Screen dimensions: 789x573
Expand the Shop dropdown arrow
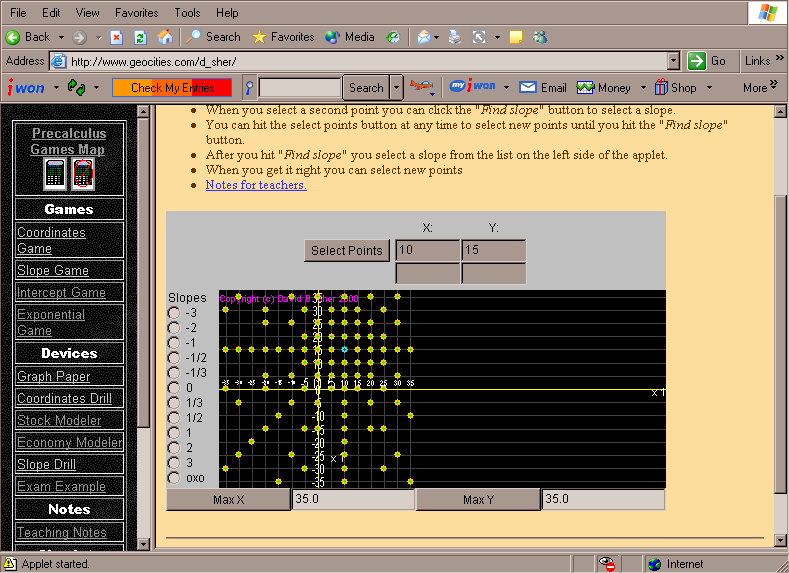coord(709,88)
